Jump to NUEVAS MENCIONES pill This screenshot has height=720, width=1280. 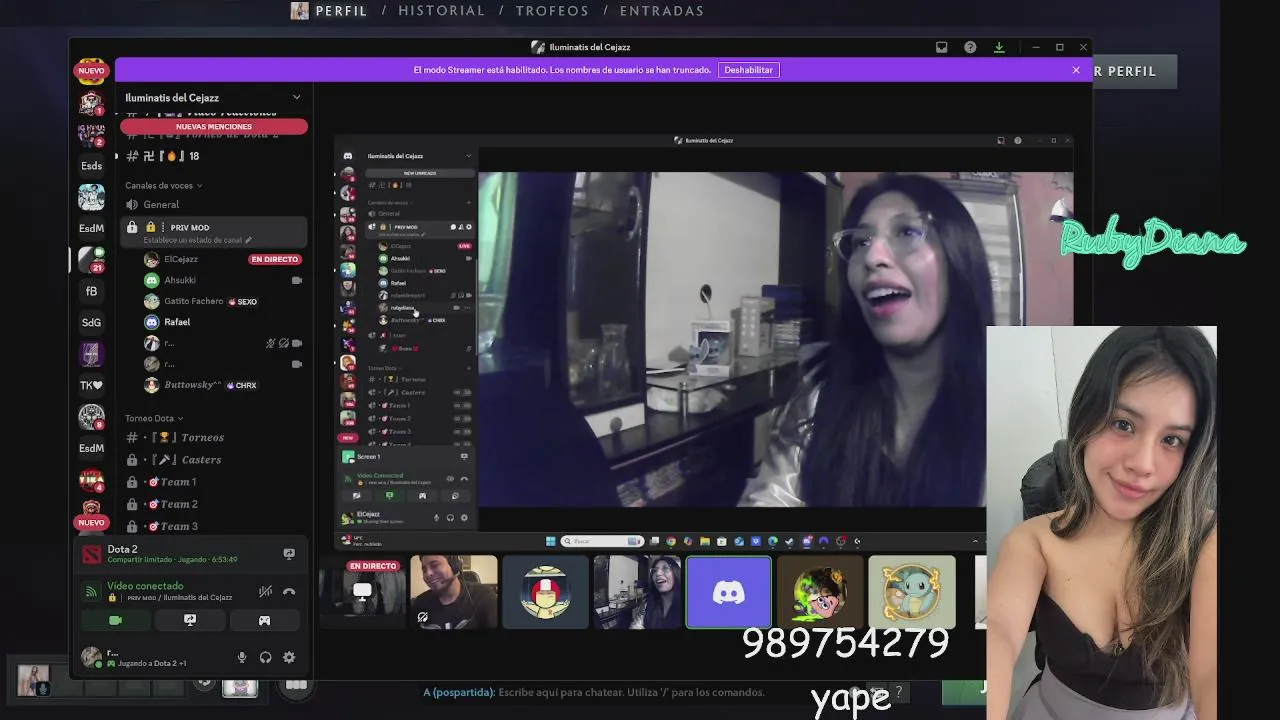(x=214, y=127)
